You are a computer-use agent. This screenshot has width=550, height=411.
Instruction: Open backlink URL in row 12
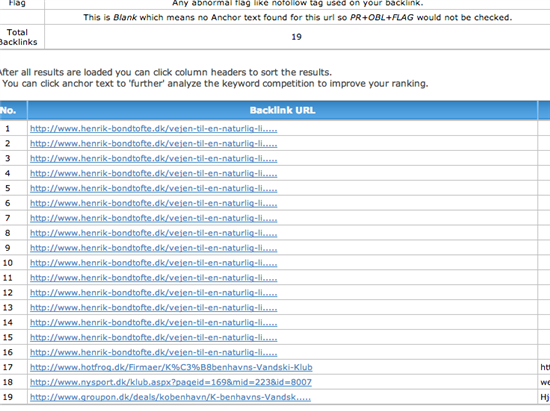[x=154, y=293]
